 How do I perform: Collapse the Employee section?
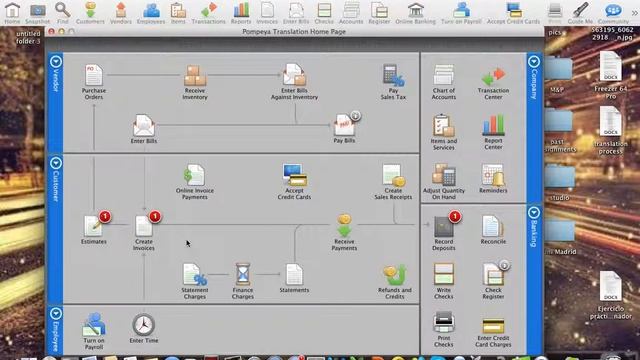56,314
